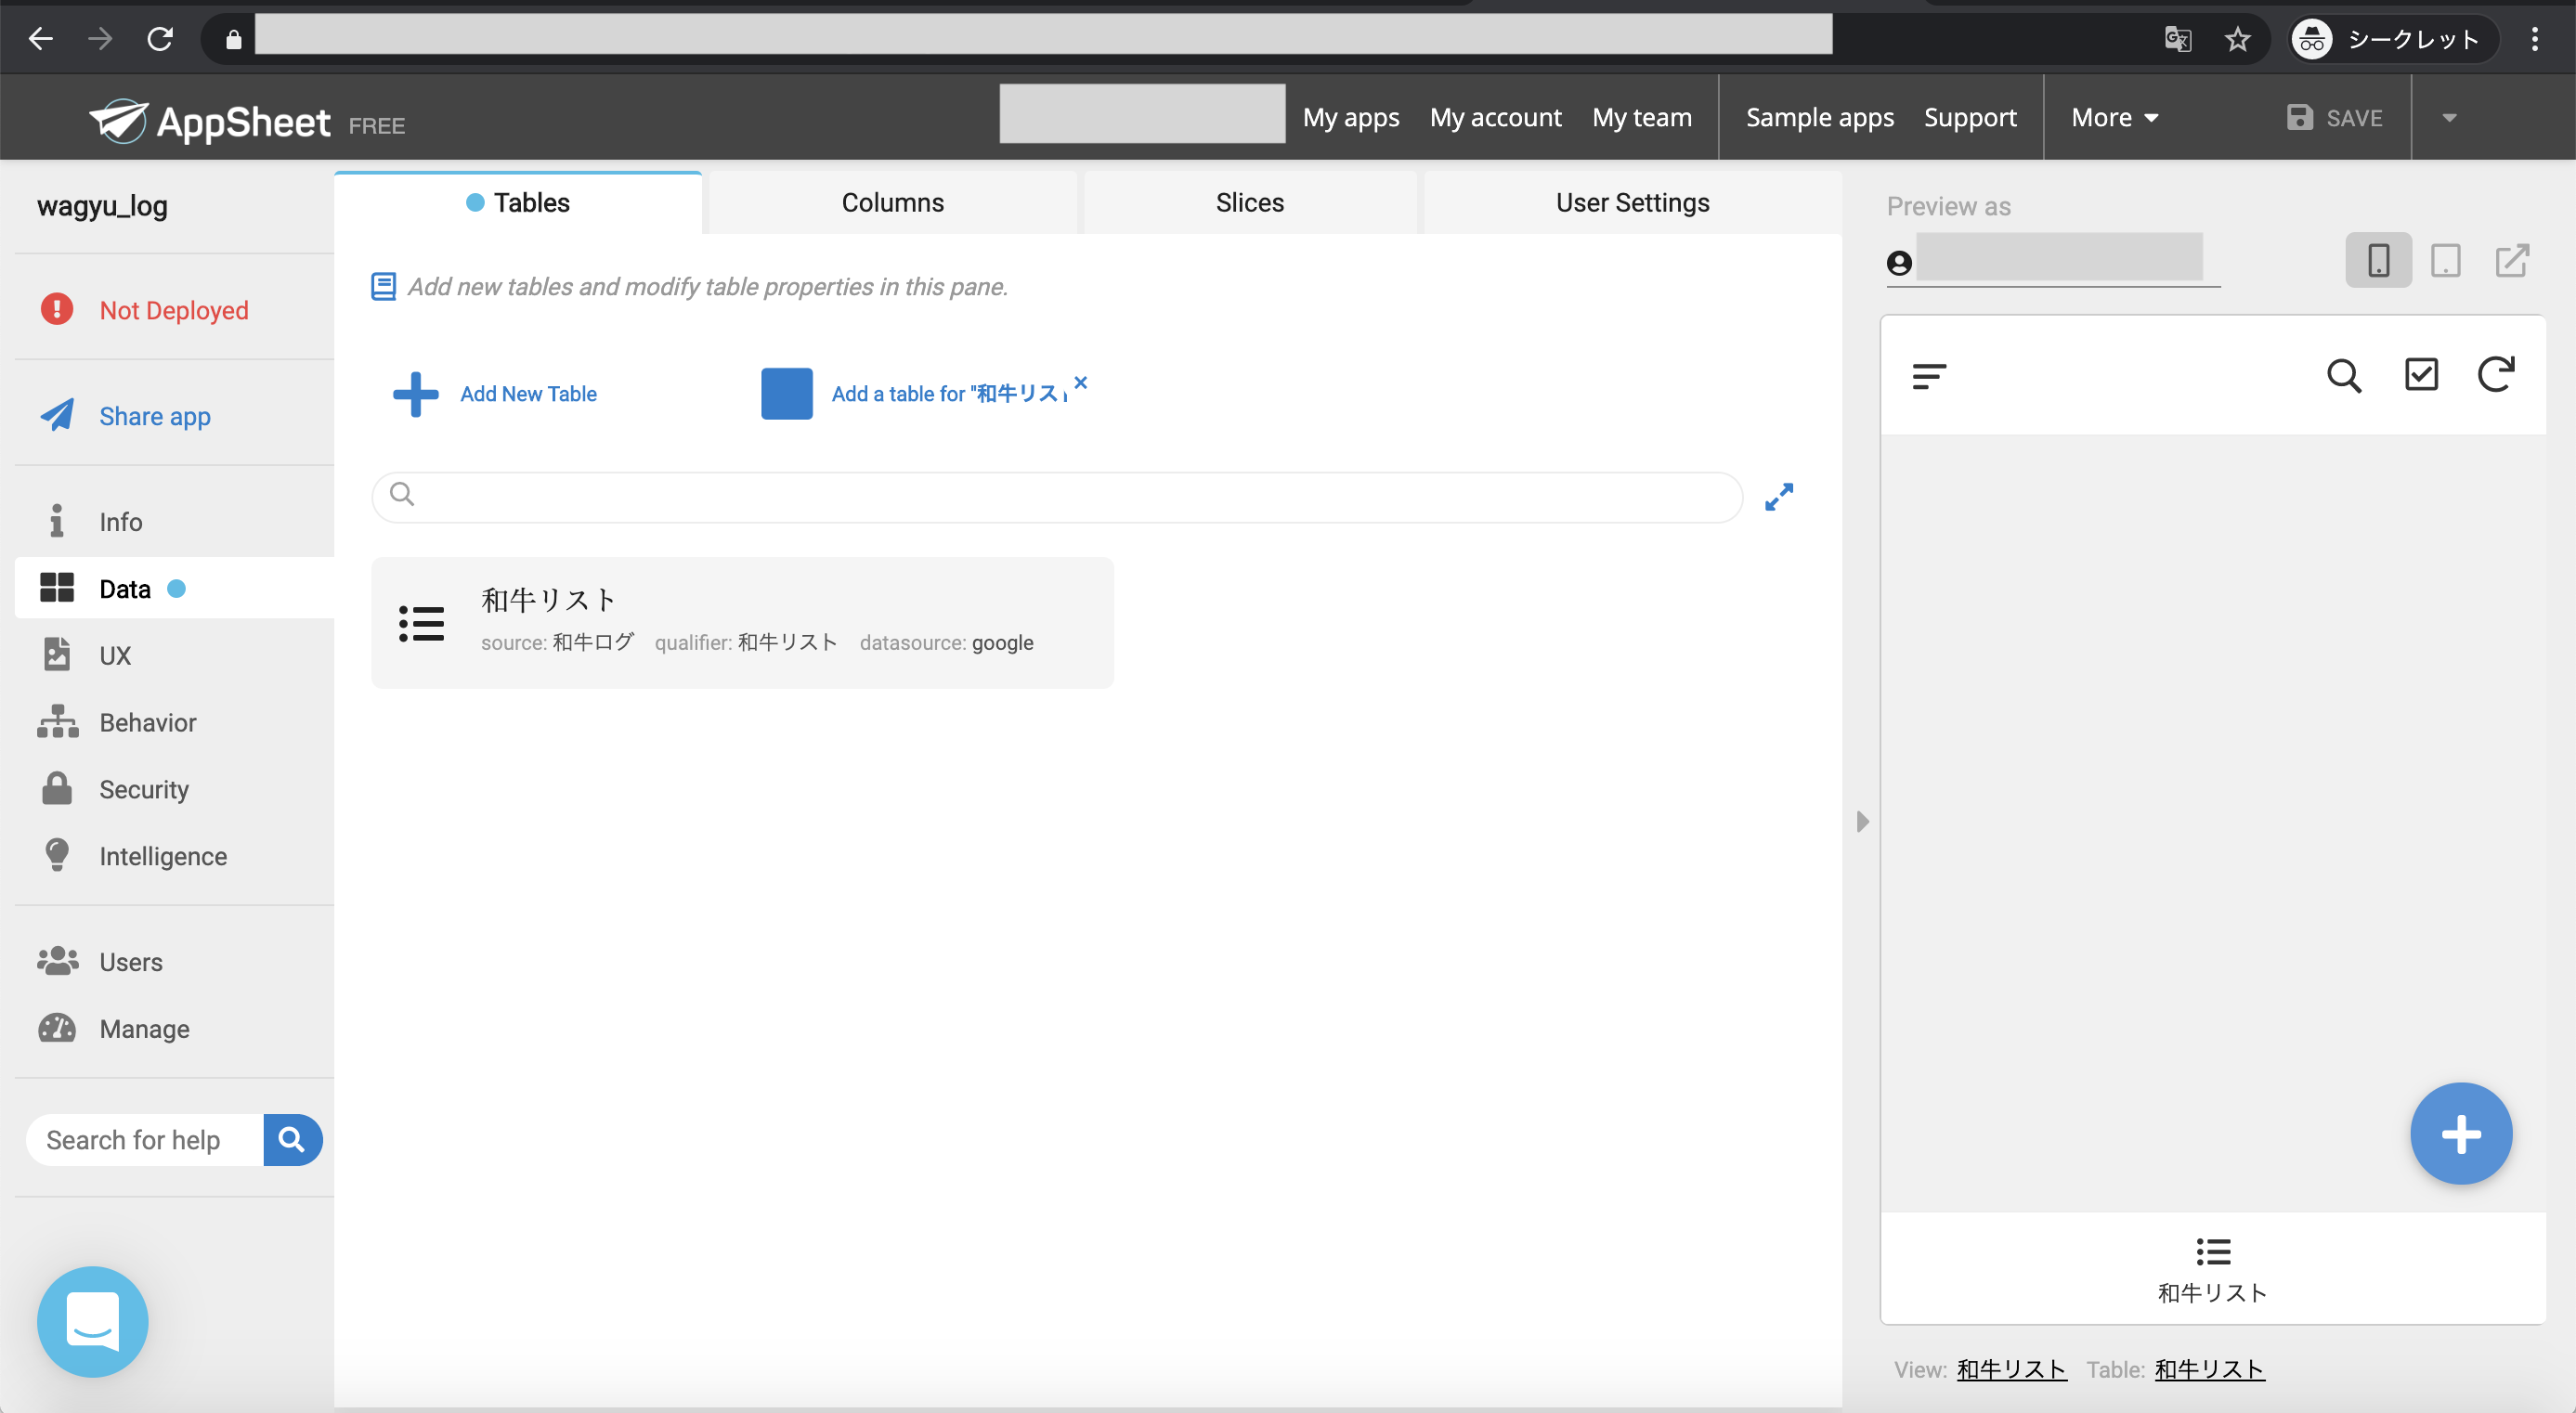The width and height of the screenshot is (2576, 1413).
Task: Open the Intercom chat bubble
Action: click(91, 1321)
